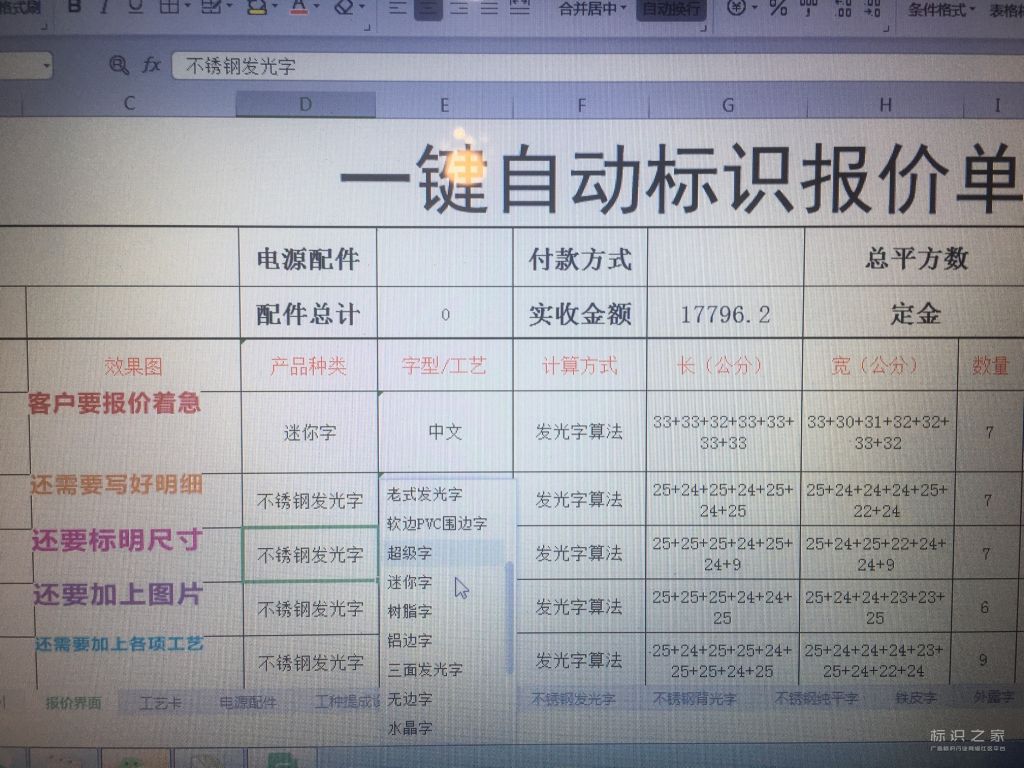Click the table style icon next to borders
The width and height of the screenshot is (1024, 768).
point(211,7)
